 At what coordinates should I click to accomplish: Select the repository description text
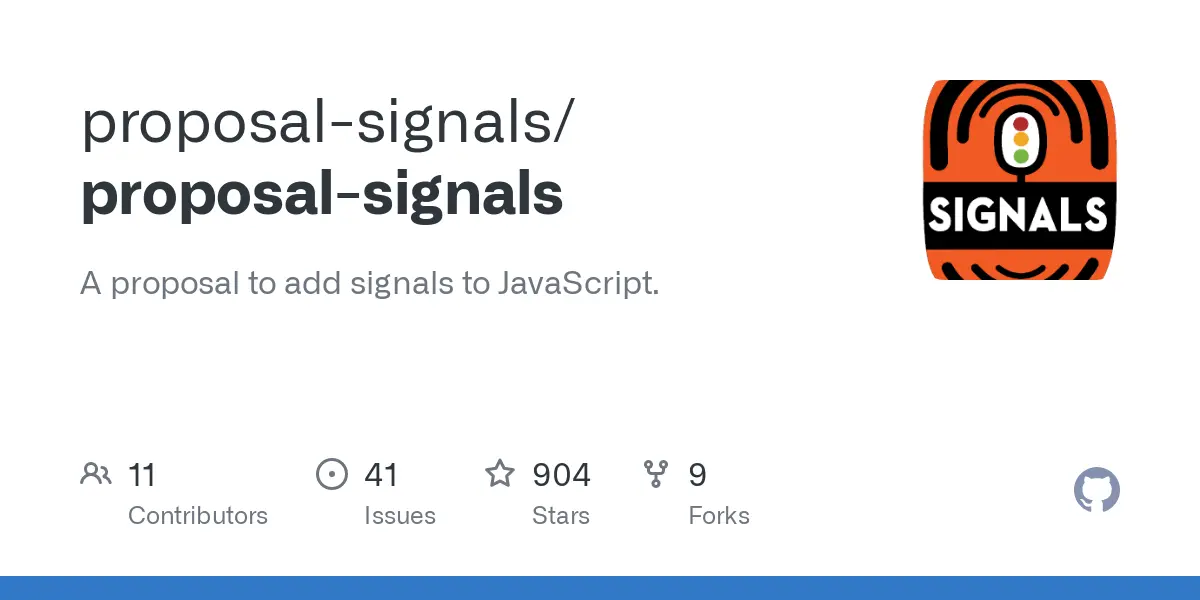[x=370, y=283]
